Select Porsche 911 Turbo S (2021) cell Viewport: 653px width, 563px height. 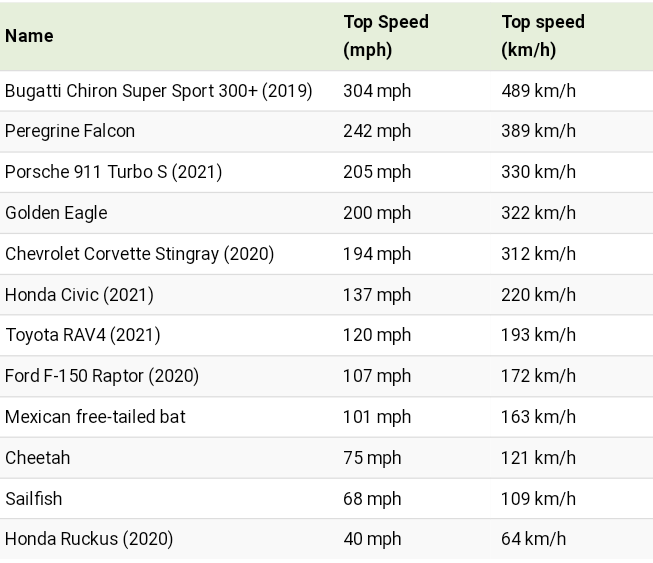[113, 172]
